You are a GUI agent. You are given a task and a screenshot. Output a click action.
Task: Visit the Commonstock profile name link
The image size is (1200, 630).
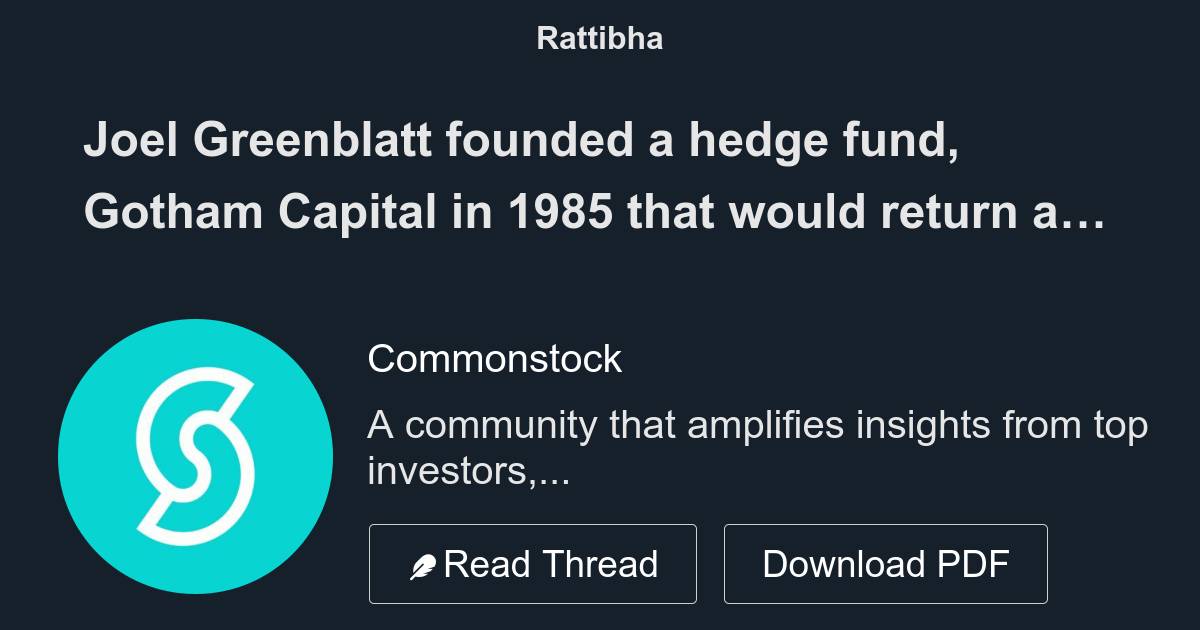coord(495,358)
